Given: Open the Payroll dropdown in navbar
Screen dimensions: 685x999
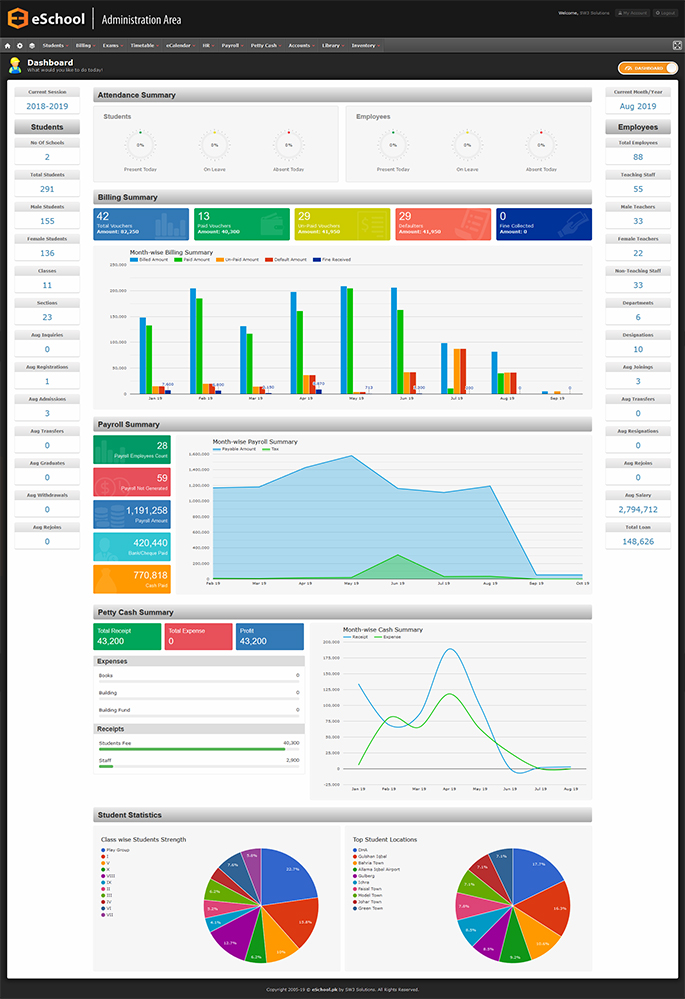Looking at the screenshot, I should [x=232, y=46].
